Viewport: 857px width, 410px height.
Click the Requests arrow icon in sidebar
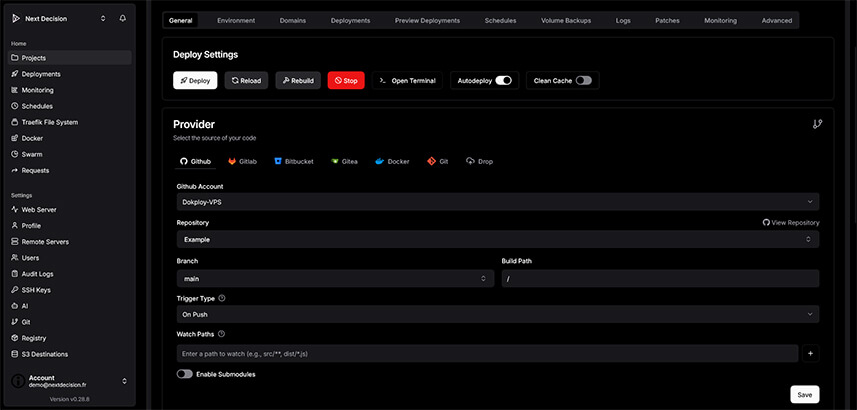click(15, 171)
